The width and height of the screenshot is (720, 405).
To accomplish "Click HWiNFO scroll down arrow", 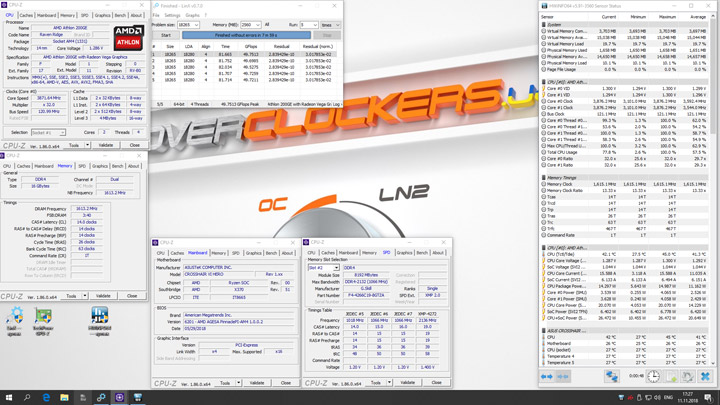I will coord(713,363).
